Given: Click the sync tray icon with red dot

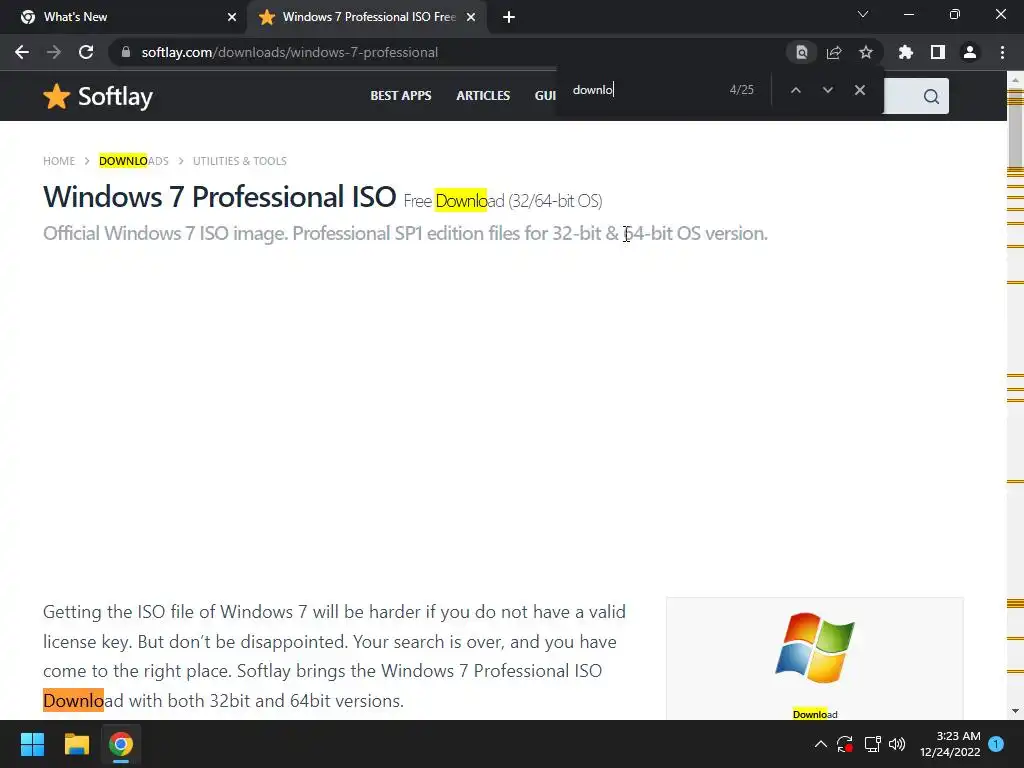Looking at the screenshot, I should tap(845, 744).
